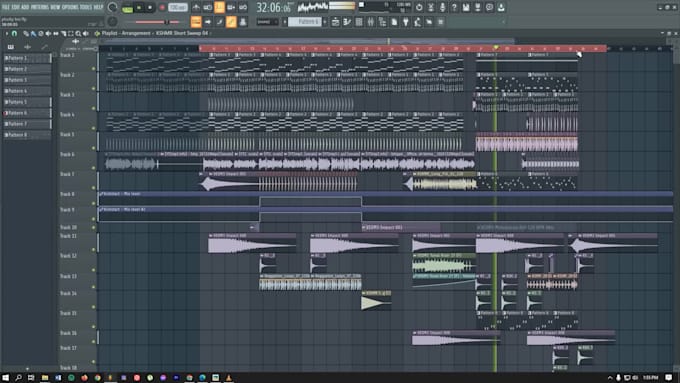Mute Track 1 using its green dot
The height and width of the screenshot is (383, 680).
(94, 69)
